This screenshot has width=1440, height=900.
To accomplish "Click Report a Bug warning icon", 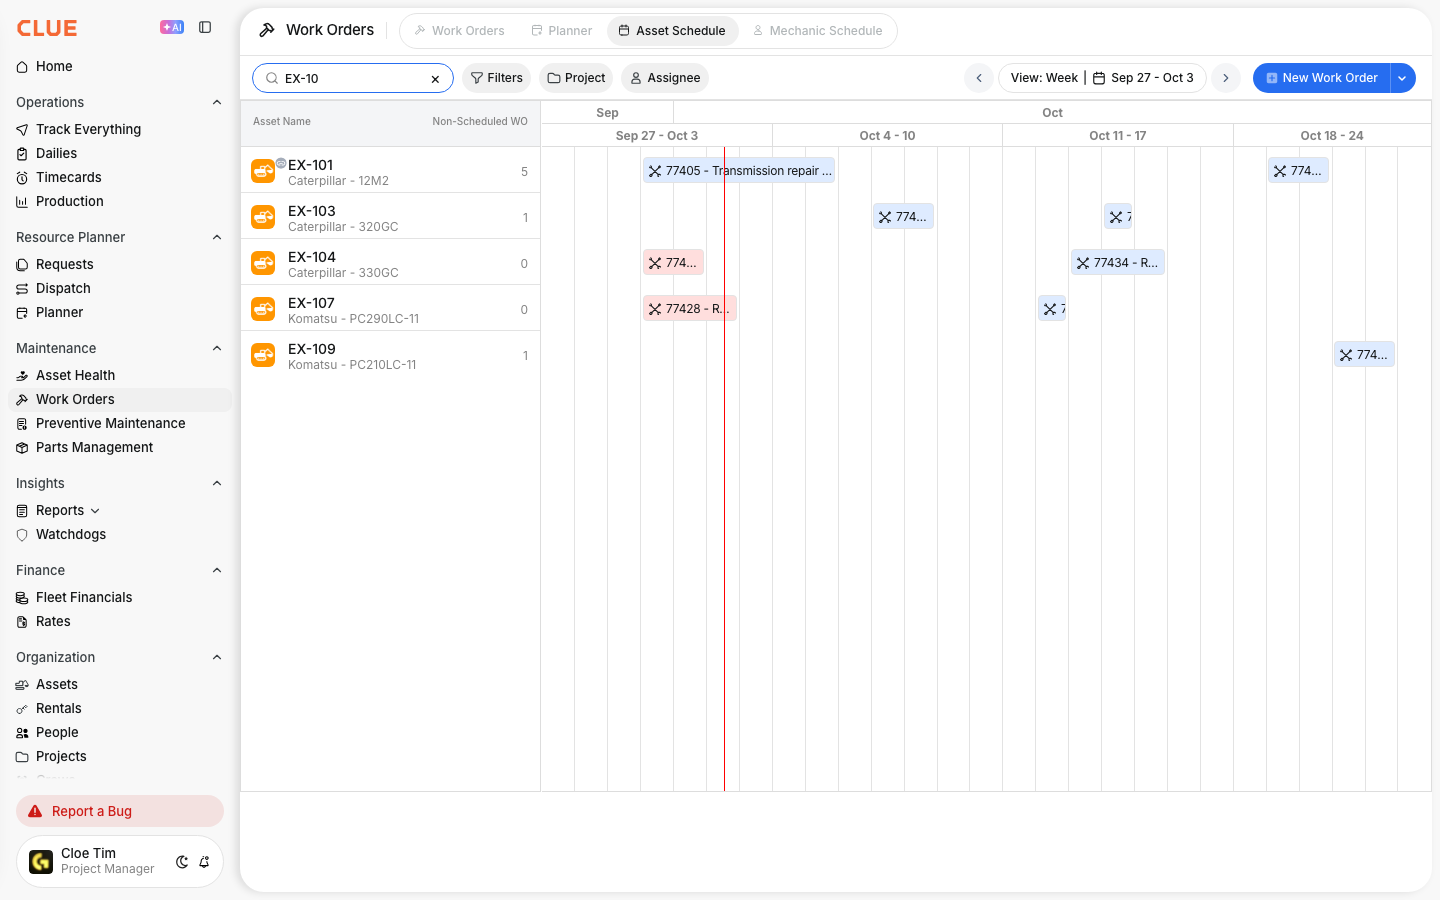I will tap(35, 811).
